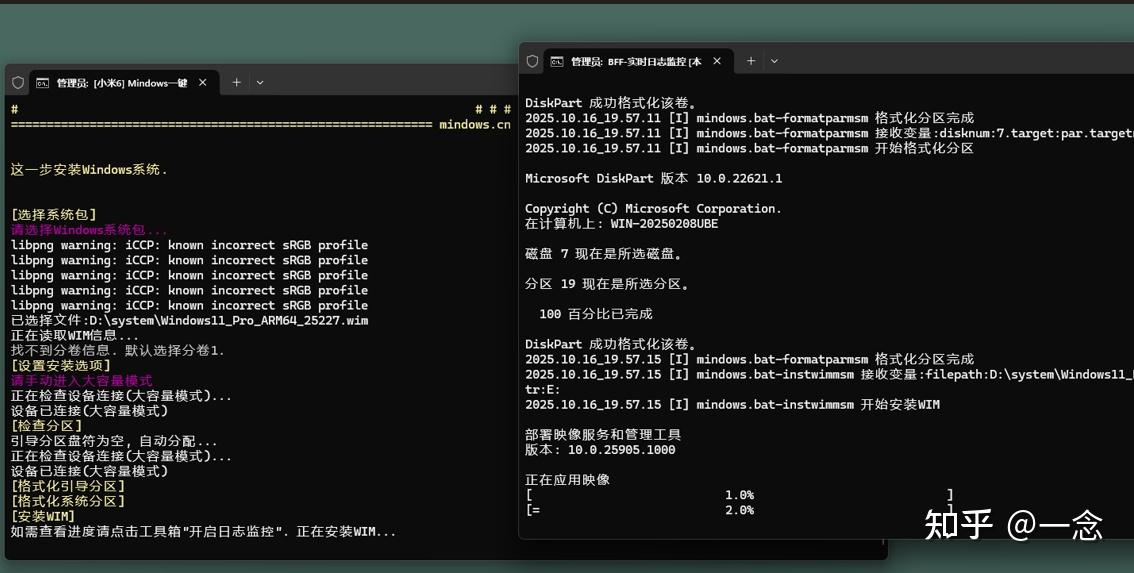
Task: Select the 管理员: BFF-实时日志监控 tab
Action: pyautogui.click(x=638, y=61)
